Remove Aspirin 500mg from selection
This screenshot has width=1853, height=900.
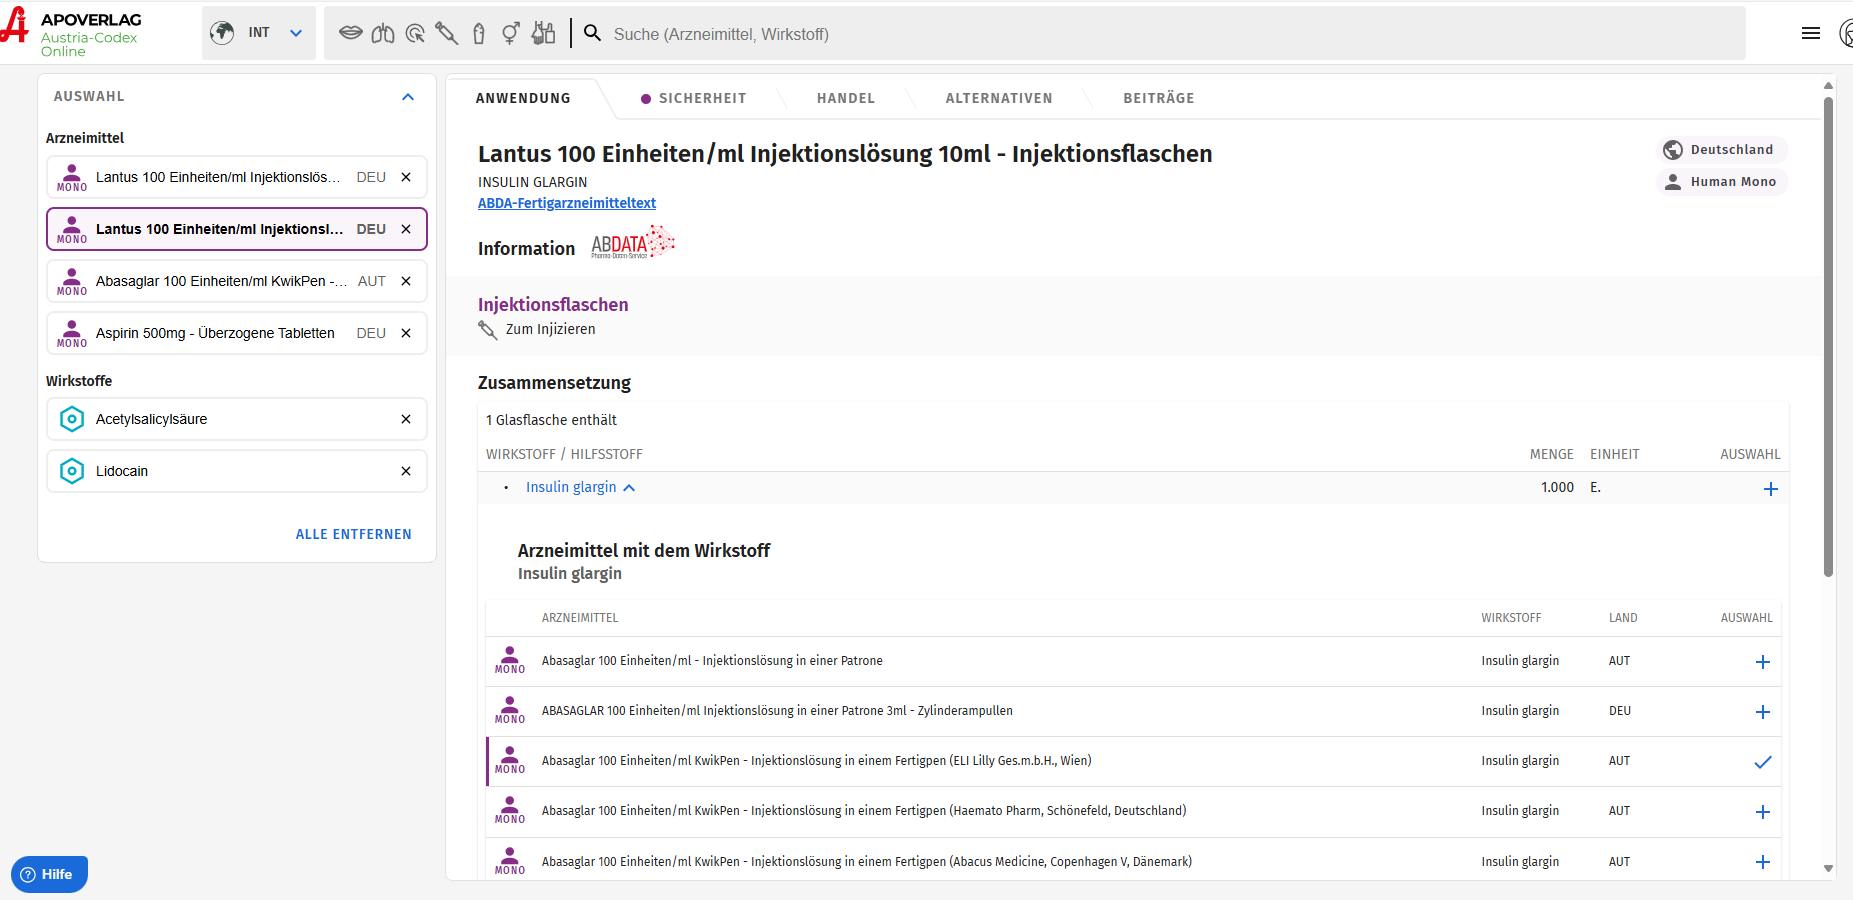pyautogui.click(x=406, y=333)
